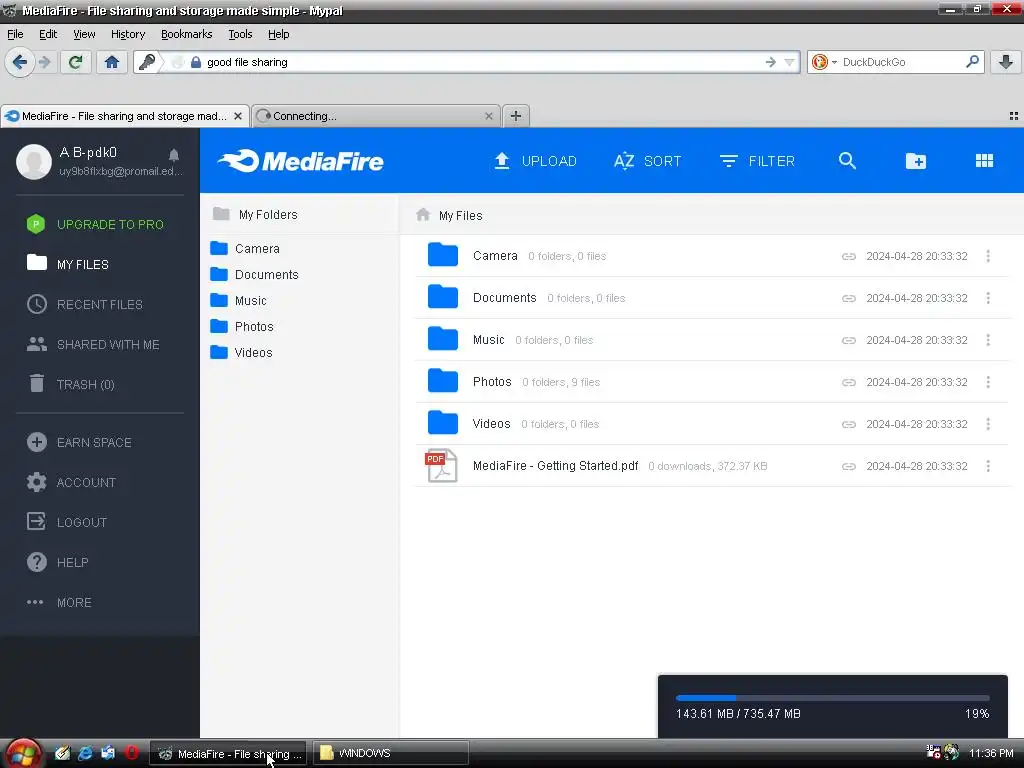Click the key icon in address bar
The image size is (1024, 768).
coord(148,62)
